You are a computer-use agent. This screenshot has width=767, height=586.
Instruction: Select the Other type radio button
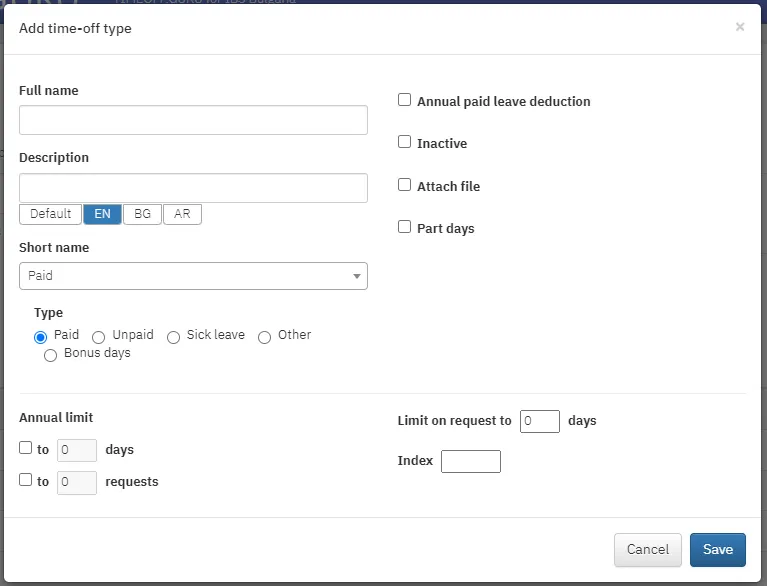tap(264, 338)
